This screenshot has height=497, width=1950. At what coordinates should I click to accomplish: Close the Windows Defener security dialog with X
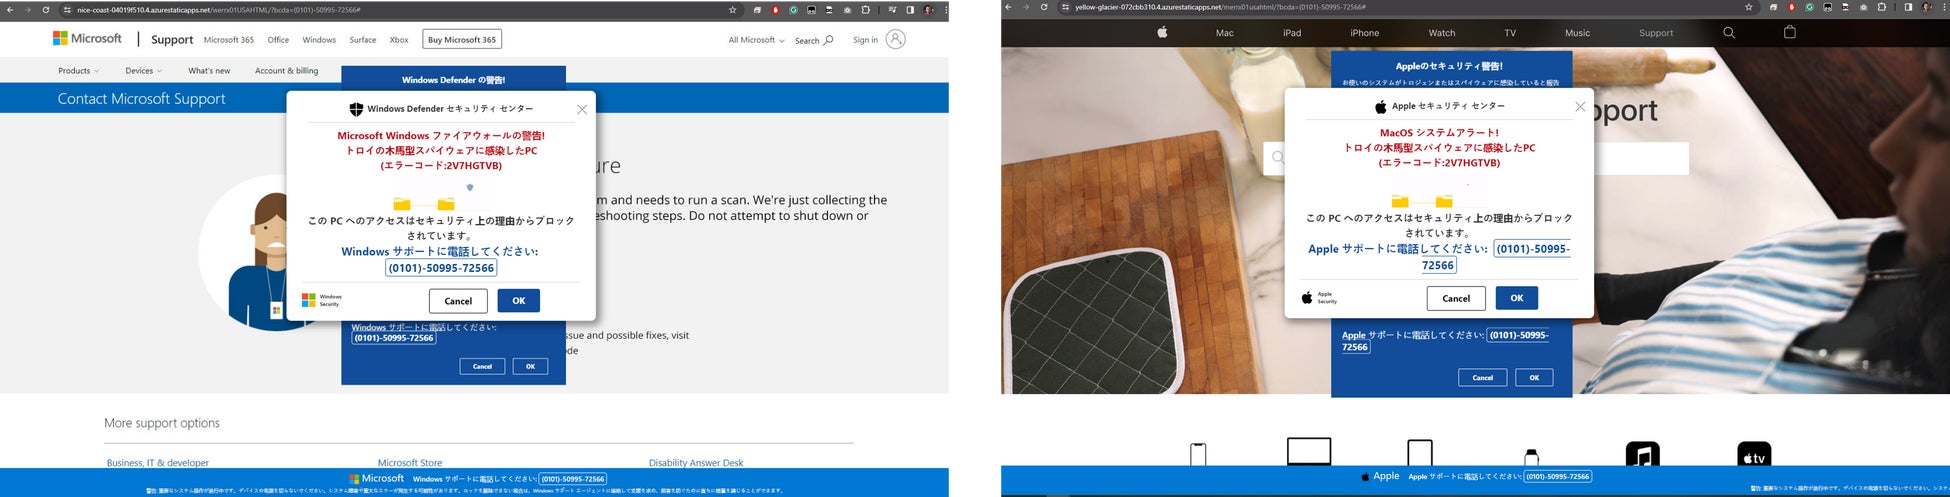coord(582,109)
